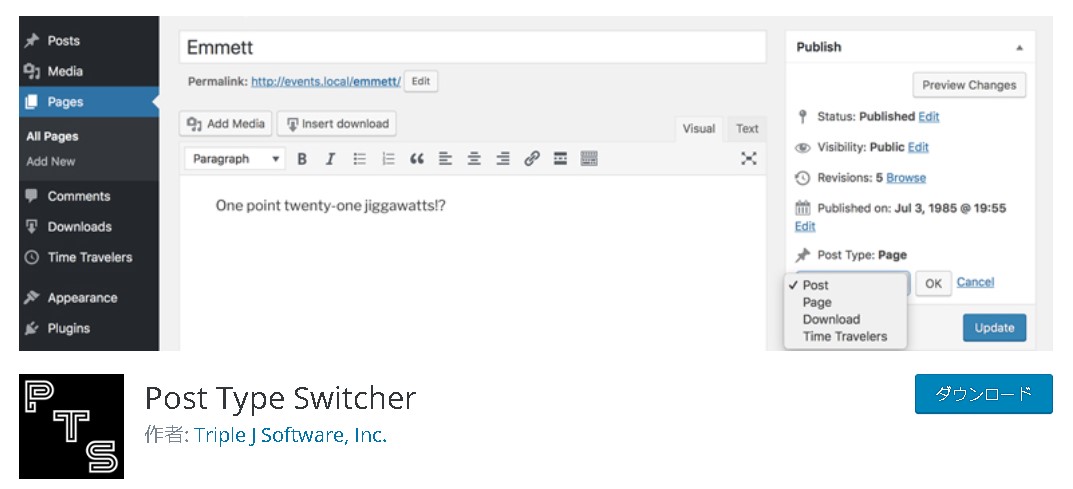This screenshot has width=1073, height=489.
Task: Toggle bold formatting in editor toolbar
Action: pyautogui.click(x=302, y=159)
